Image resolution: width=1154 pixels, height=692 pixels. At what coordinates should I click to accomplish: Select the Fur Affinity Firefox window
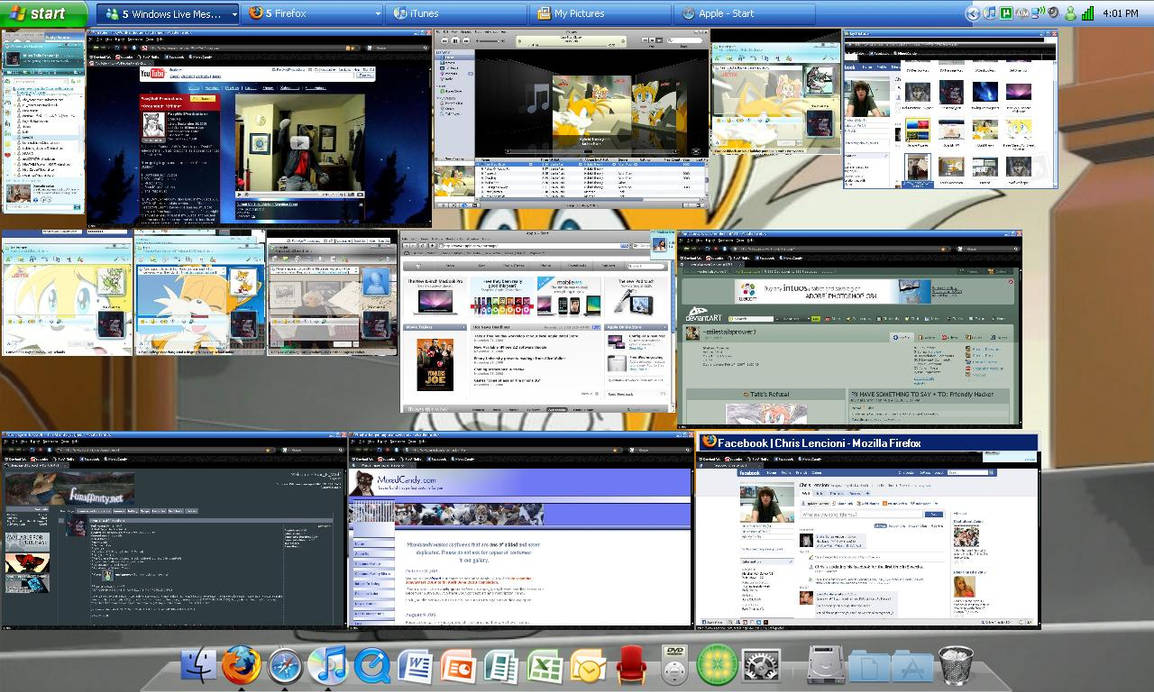click(173, 530)
